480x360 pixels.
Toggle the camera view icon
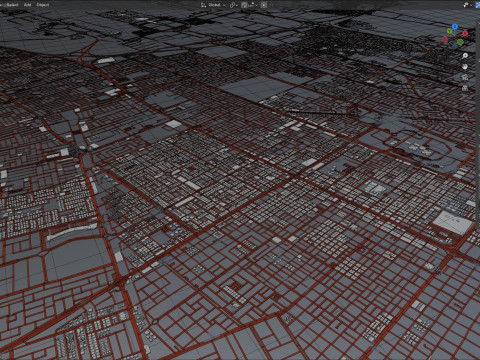(x=465, y=77)
